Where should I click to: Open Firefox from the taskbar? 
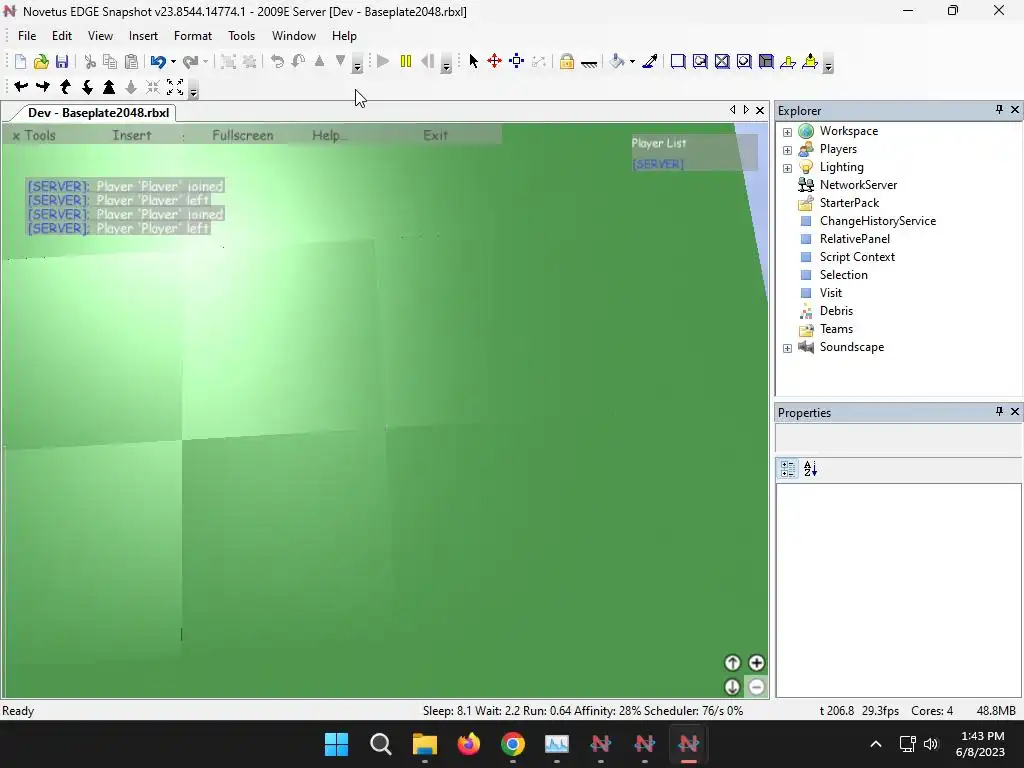click(x=469, y=744)
